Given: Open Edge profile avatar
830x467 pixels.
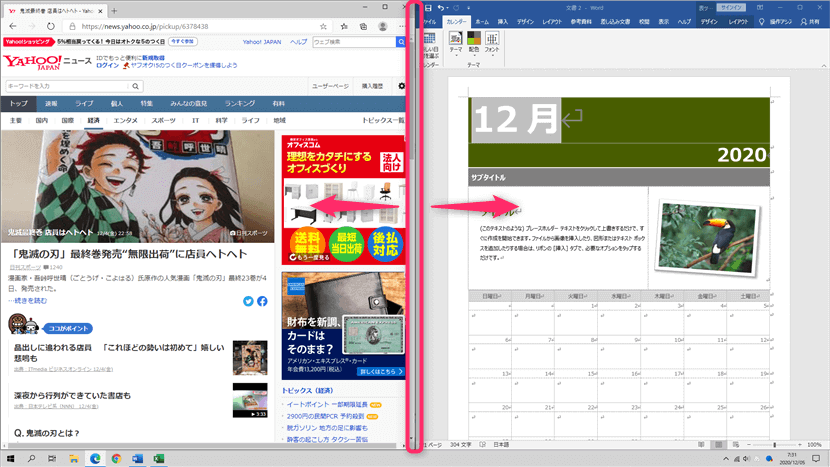Looking at the screenshot, I should (383, 26).
